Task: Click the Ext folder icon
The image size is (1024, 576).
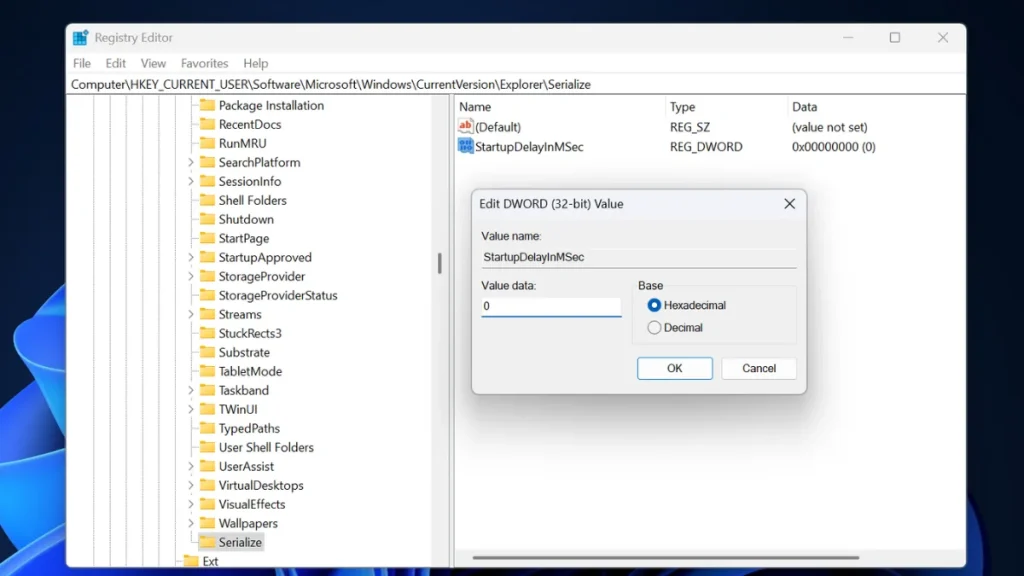Action: [191, 561]
